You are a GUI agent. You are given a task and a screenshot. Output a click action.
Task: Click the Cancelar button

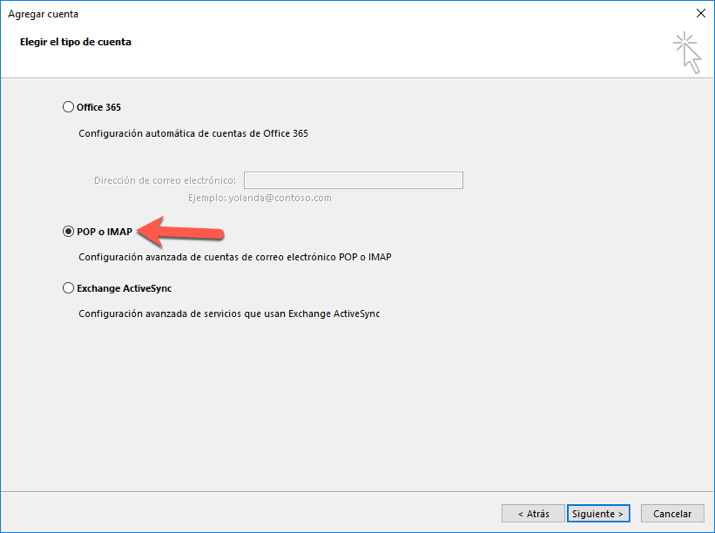coord(672,514)
